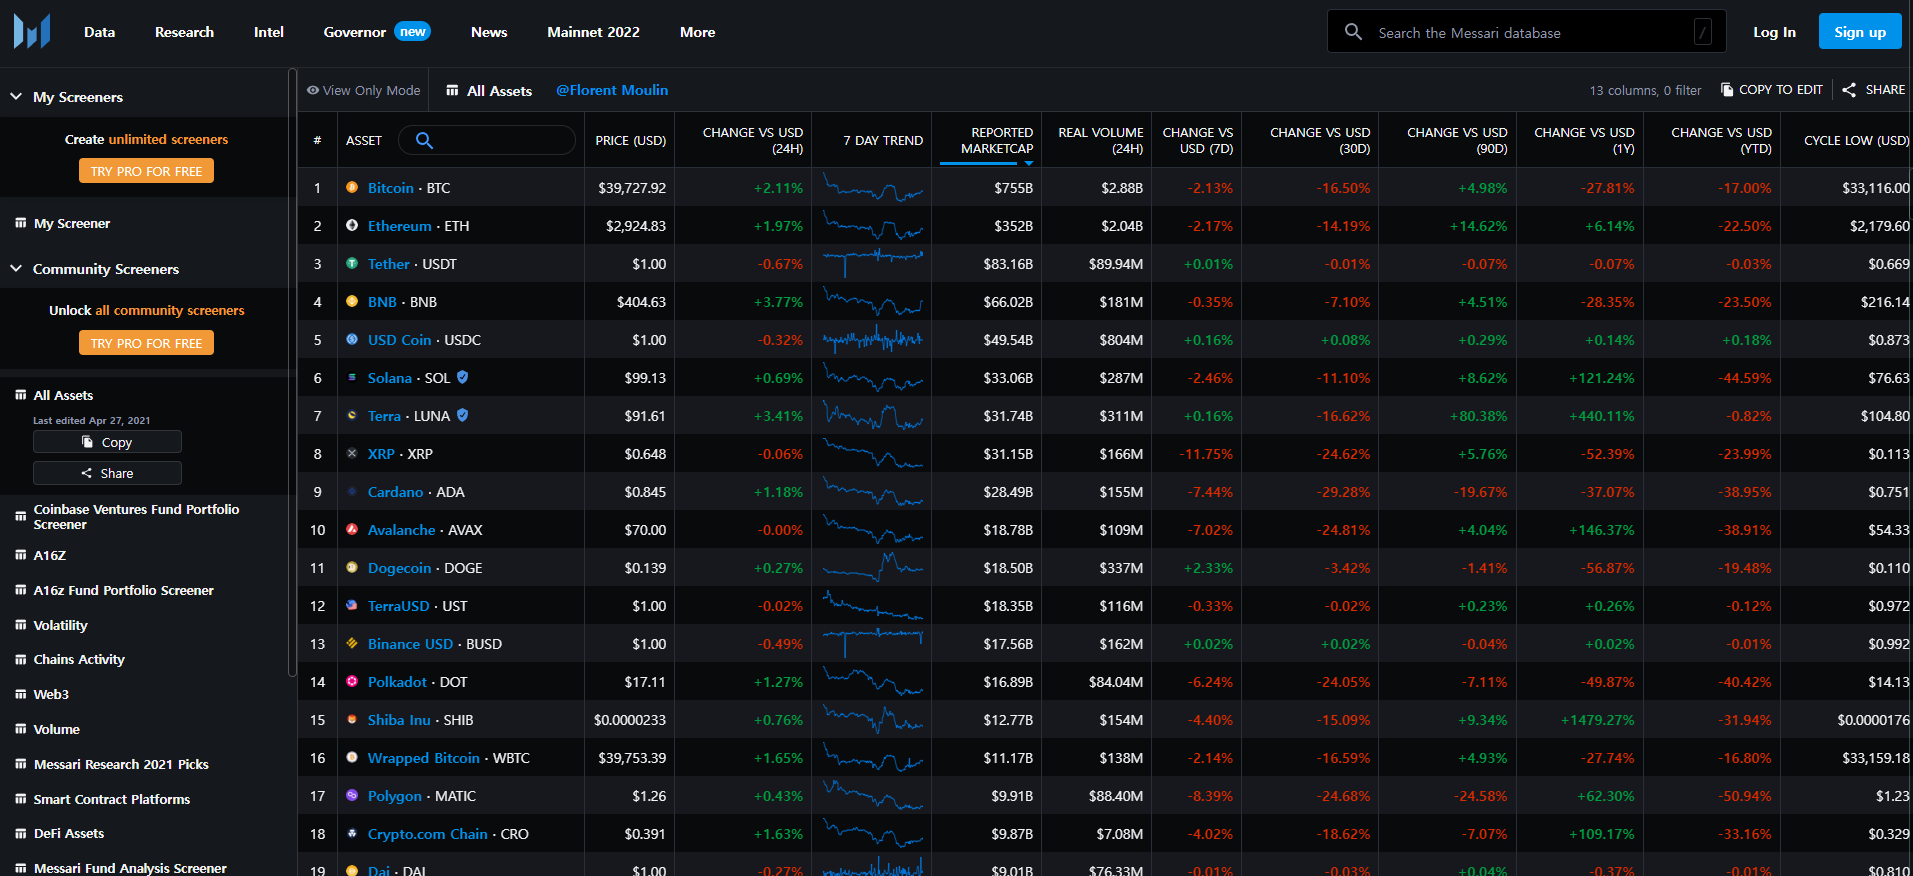This screenshot has width=1913, height=876.
Task: Click the Log In link
Action: (1774, 32)
